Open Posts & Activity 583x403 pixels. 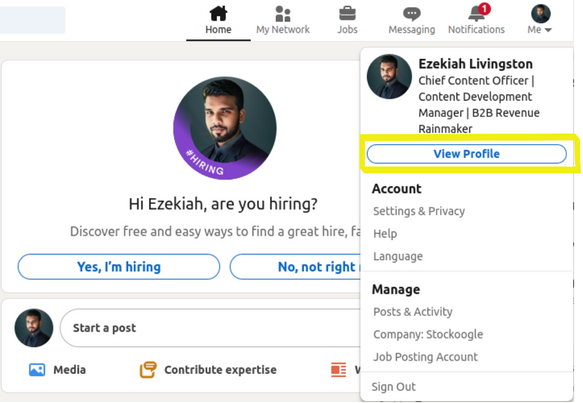(x=413, y=312)
